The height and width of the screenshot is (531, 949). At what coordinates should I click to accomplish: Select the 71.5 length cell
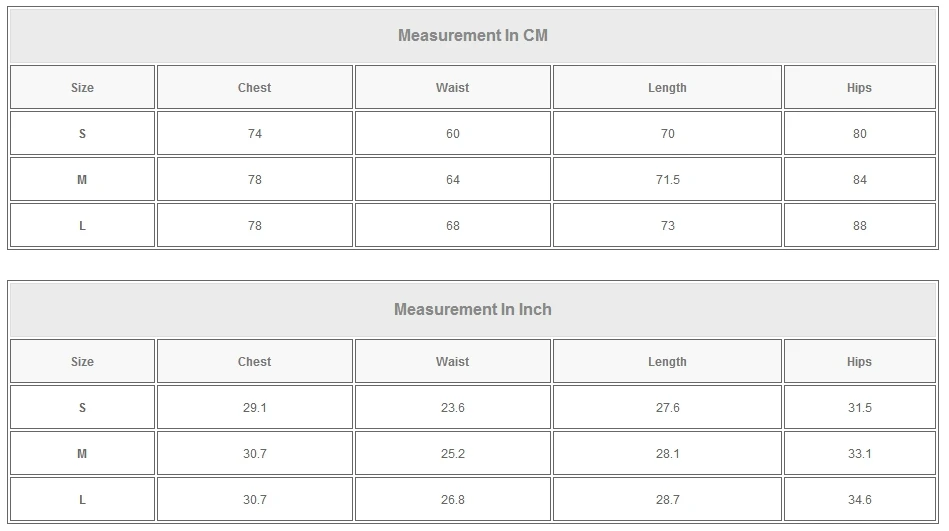point(667,180)
